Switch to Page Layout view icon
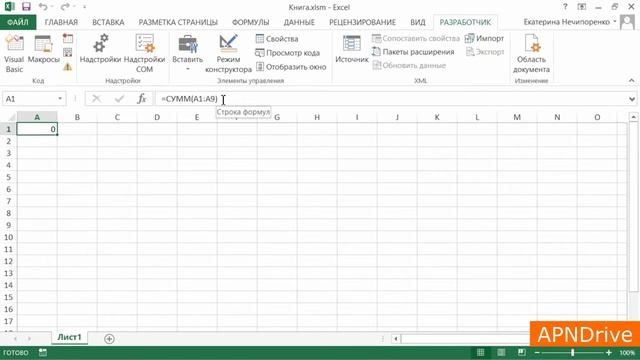The image size is (640, 360). pyautogui.click(x=501, y=352)
